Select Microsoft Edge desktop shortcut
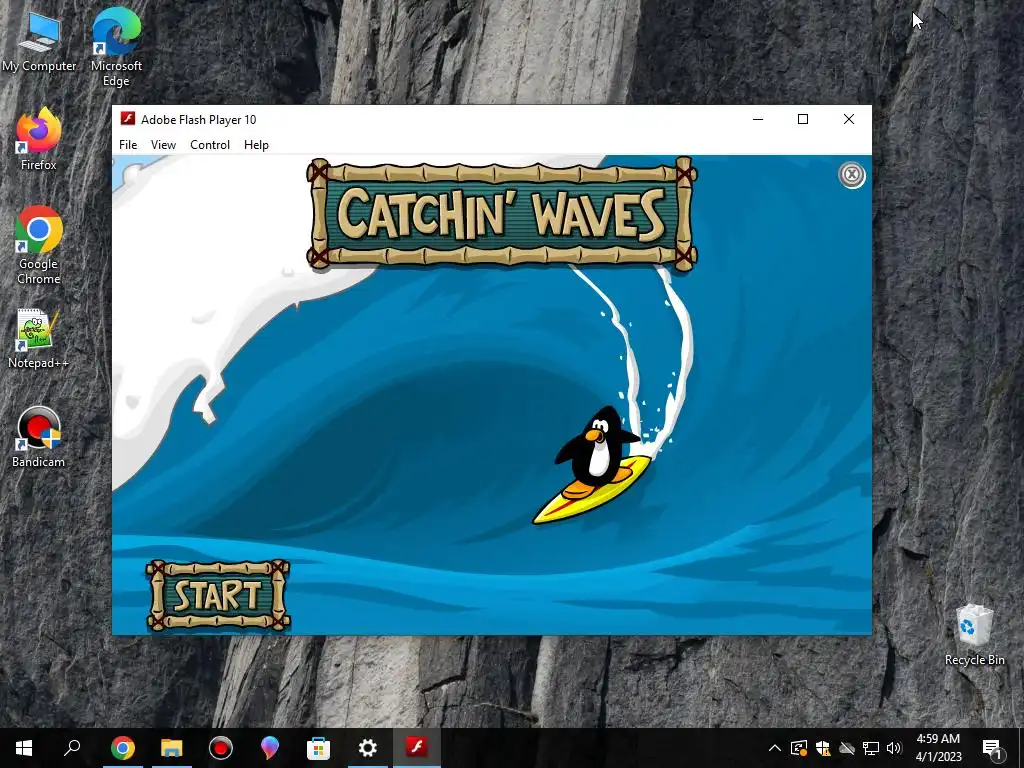The width and height of the screenshot is (1024, 768). point(116,47)
